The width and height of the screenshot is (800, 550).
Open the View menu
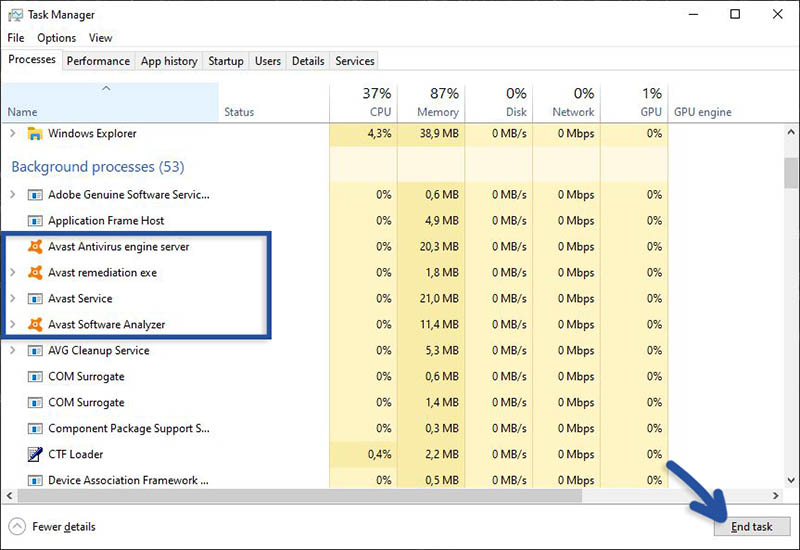point(100,38)
